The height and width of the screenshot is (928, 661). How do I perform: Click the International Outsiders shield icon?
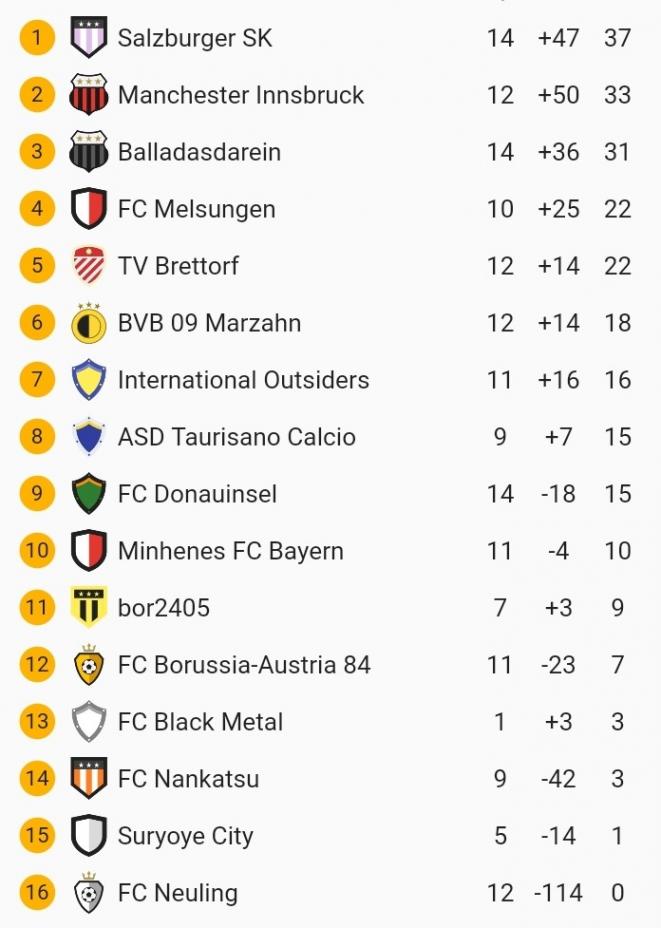coord(89,380)
